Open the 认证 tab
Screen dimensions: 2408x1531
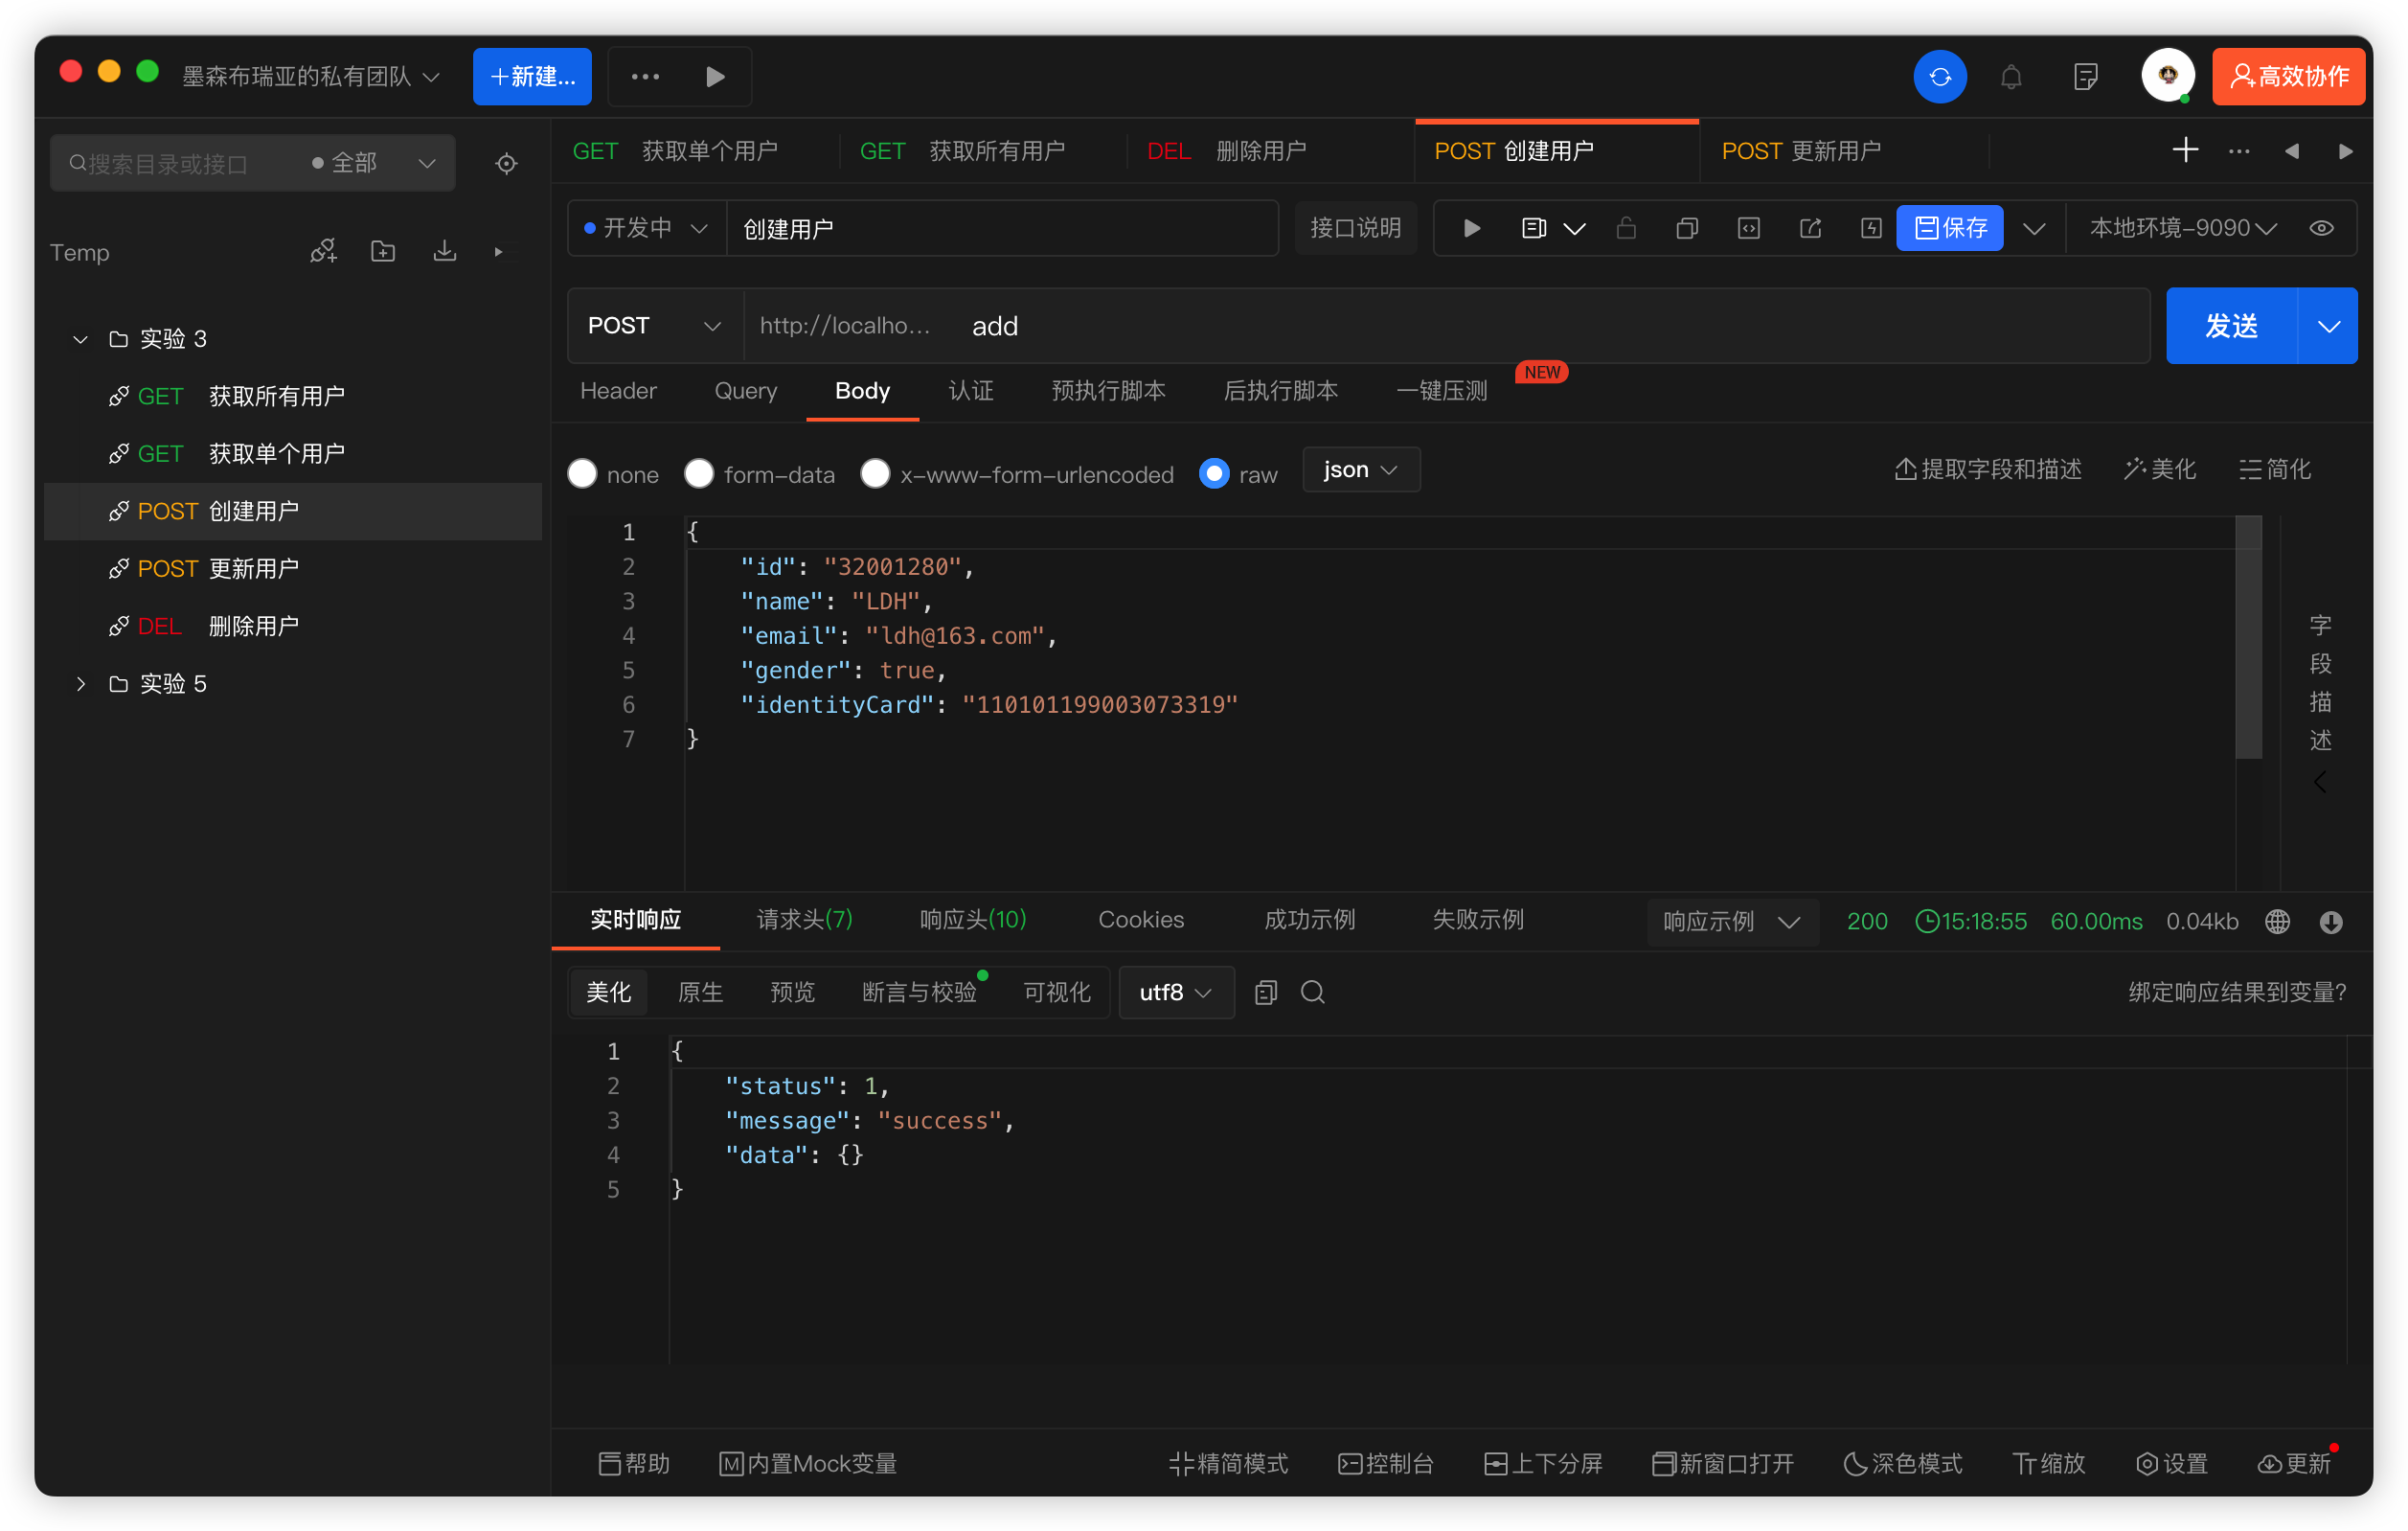tap(970, 390)
